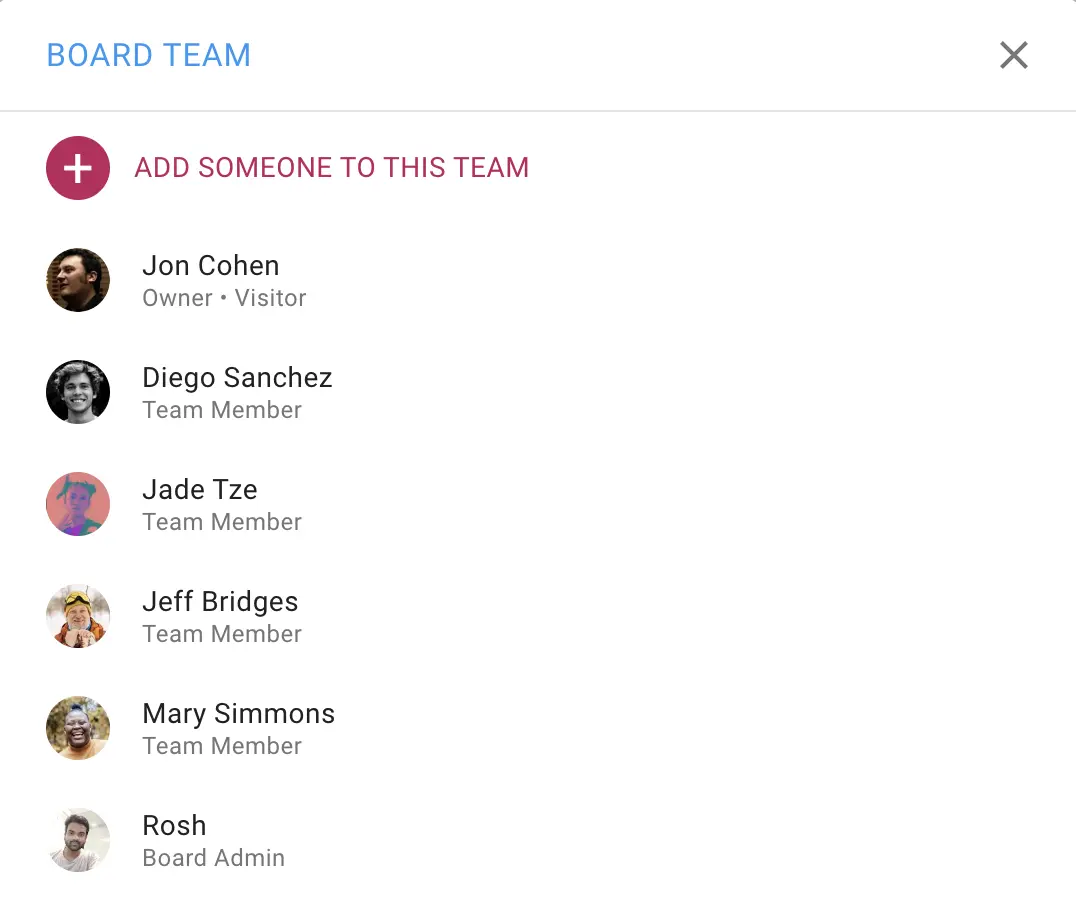Open the Rosh member name
The height and width of the screenshot is (912, 1076).
coord(174,826)
